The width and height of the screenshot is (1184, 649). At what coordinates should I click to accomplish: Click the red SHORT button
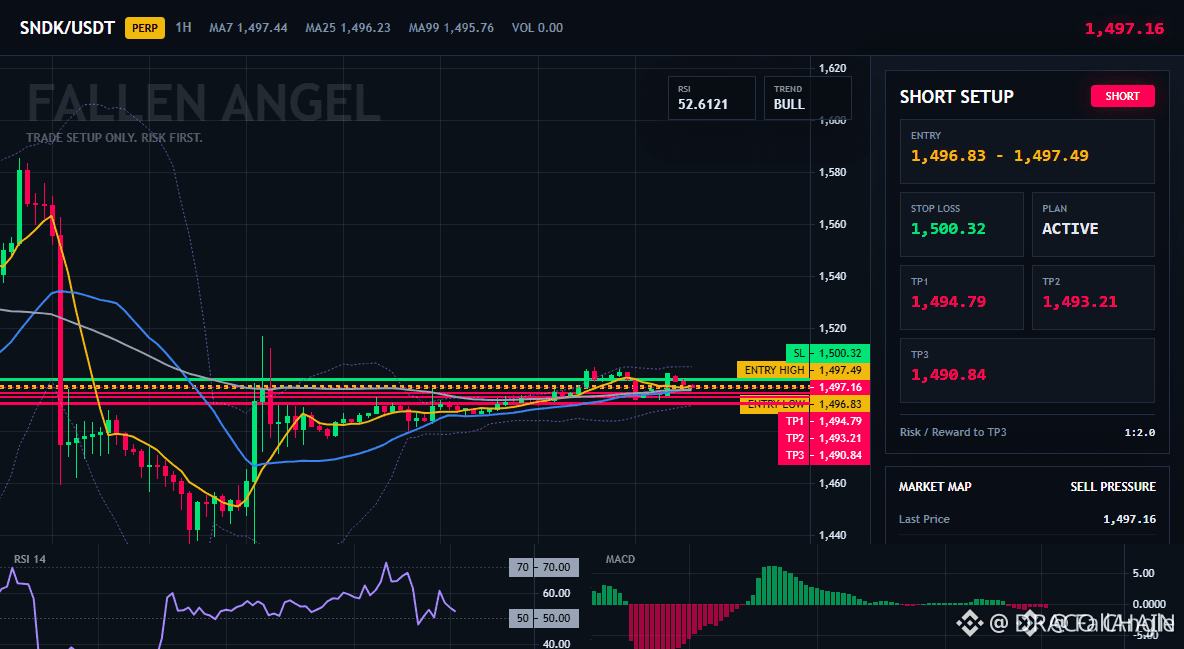(1122, 96)
